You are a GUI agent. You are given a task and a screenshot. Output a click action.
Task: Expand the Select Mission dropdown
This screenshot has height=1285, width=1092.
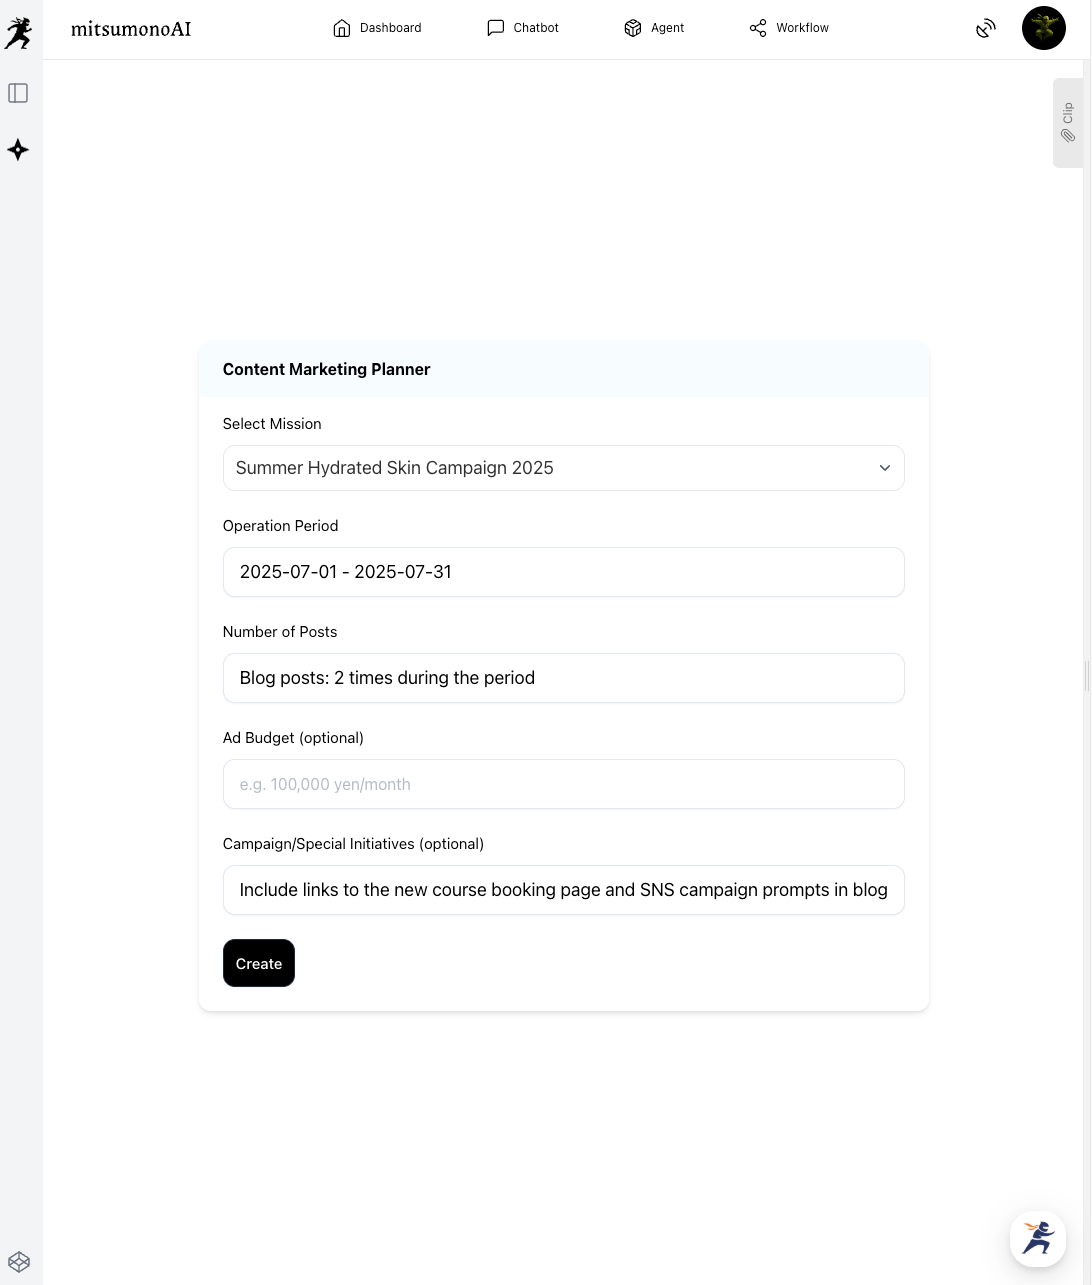click(550, 468)
